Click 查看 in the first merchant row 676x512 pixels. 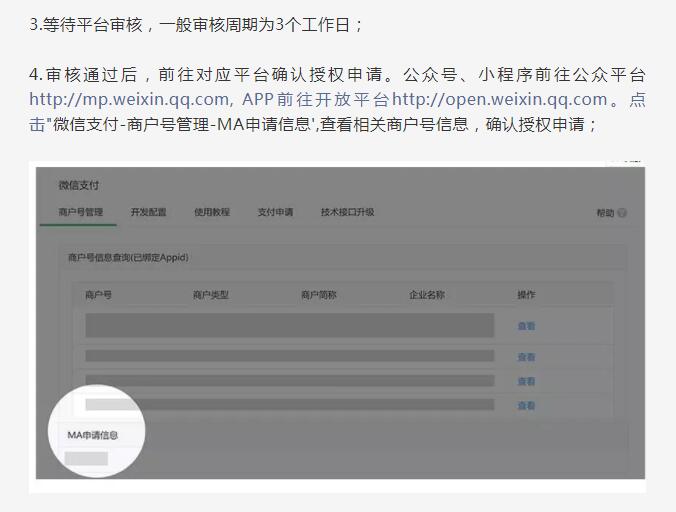(526, 326)
